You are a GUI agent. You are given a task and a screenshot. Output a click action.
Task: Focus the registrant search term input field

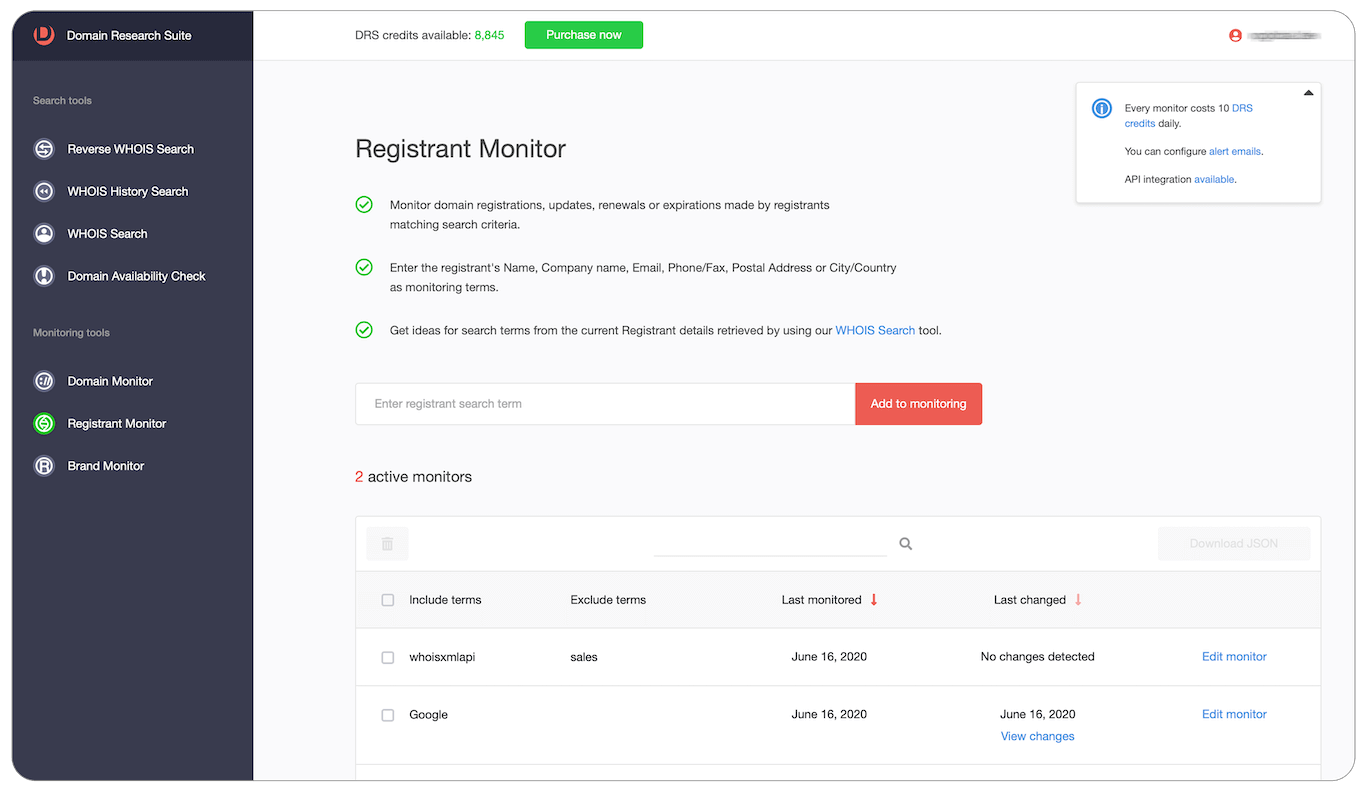(605, 404)
